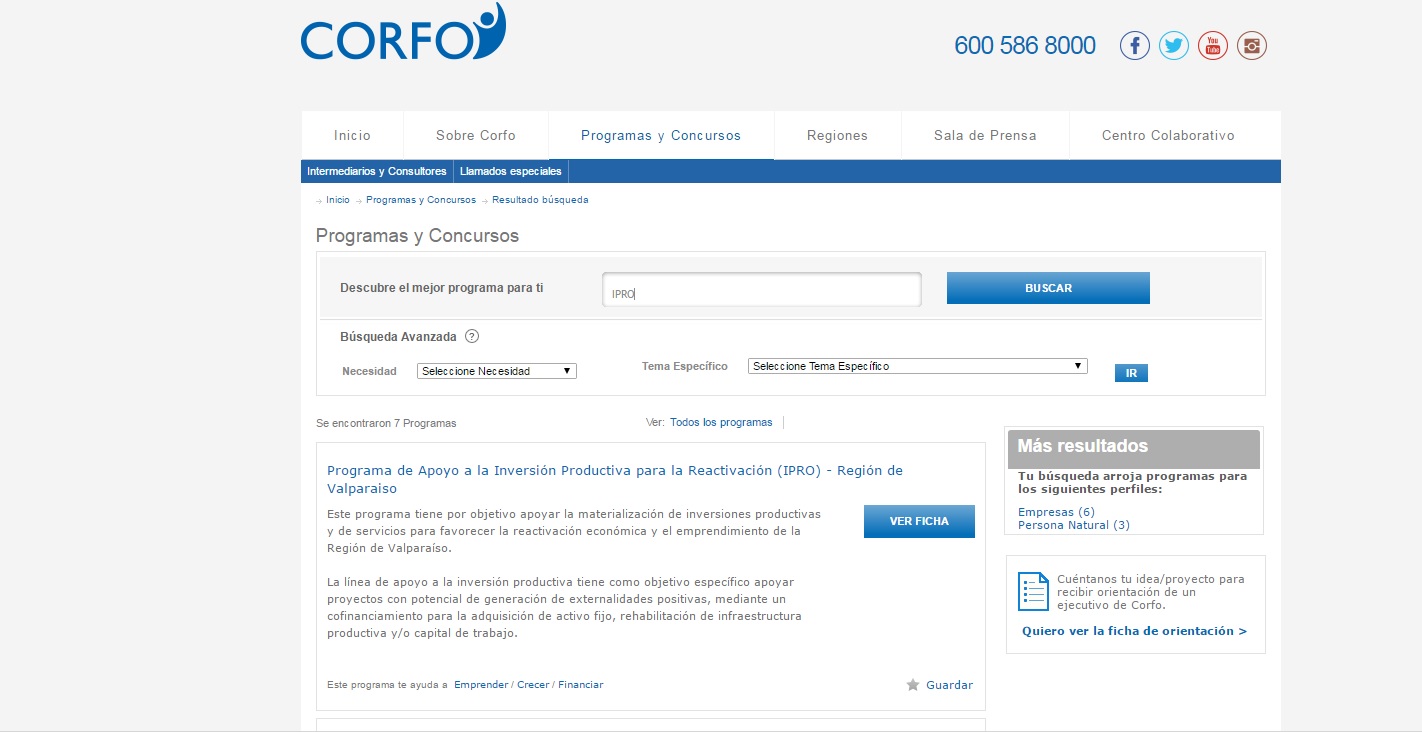Open Quiero ver la ficha de orientación

click(1134, 631)
